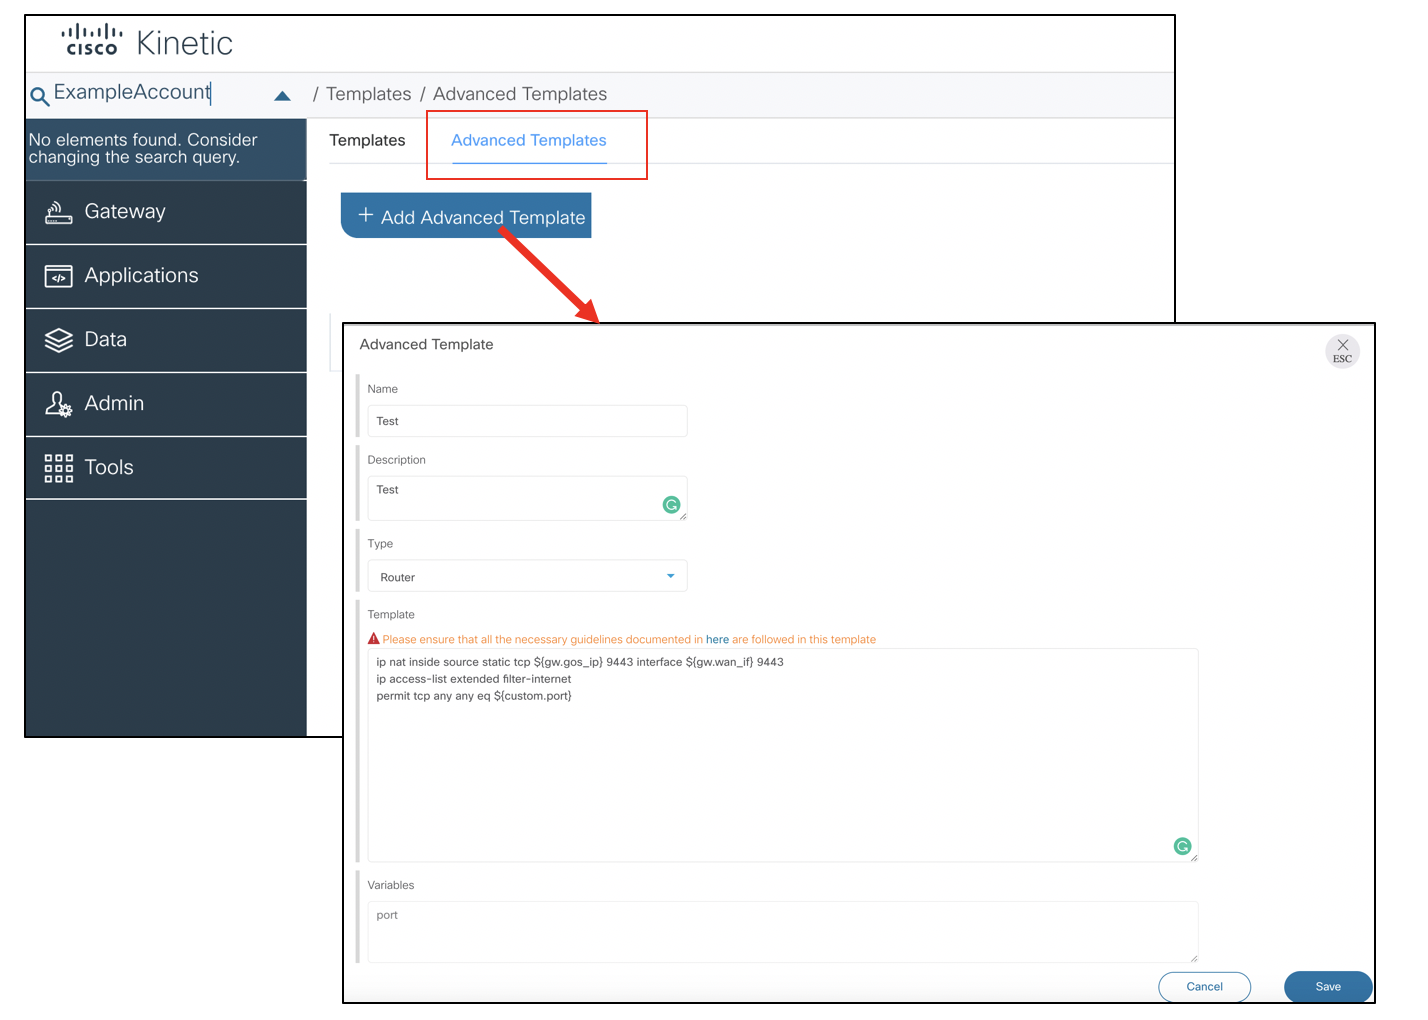The height and width of the screenshot is (1020, 1428).
Task: Click the Templates breadcrumb link
Action: [x=368, y=94]
